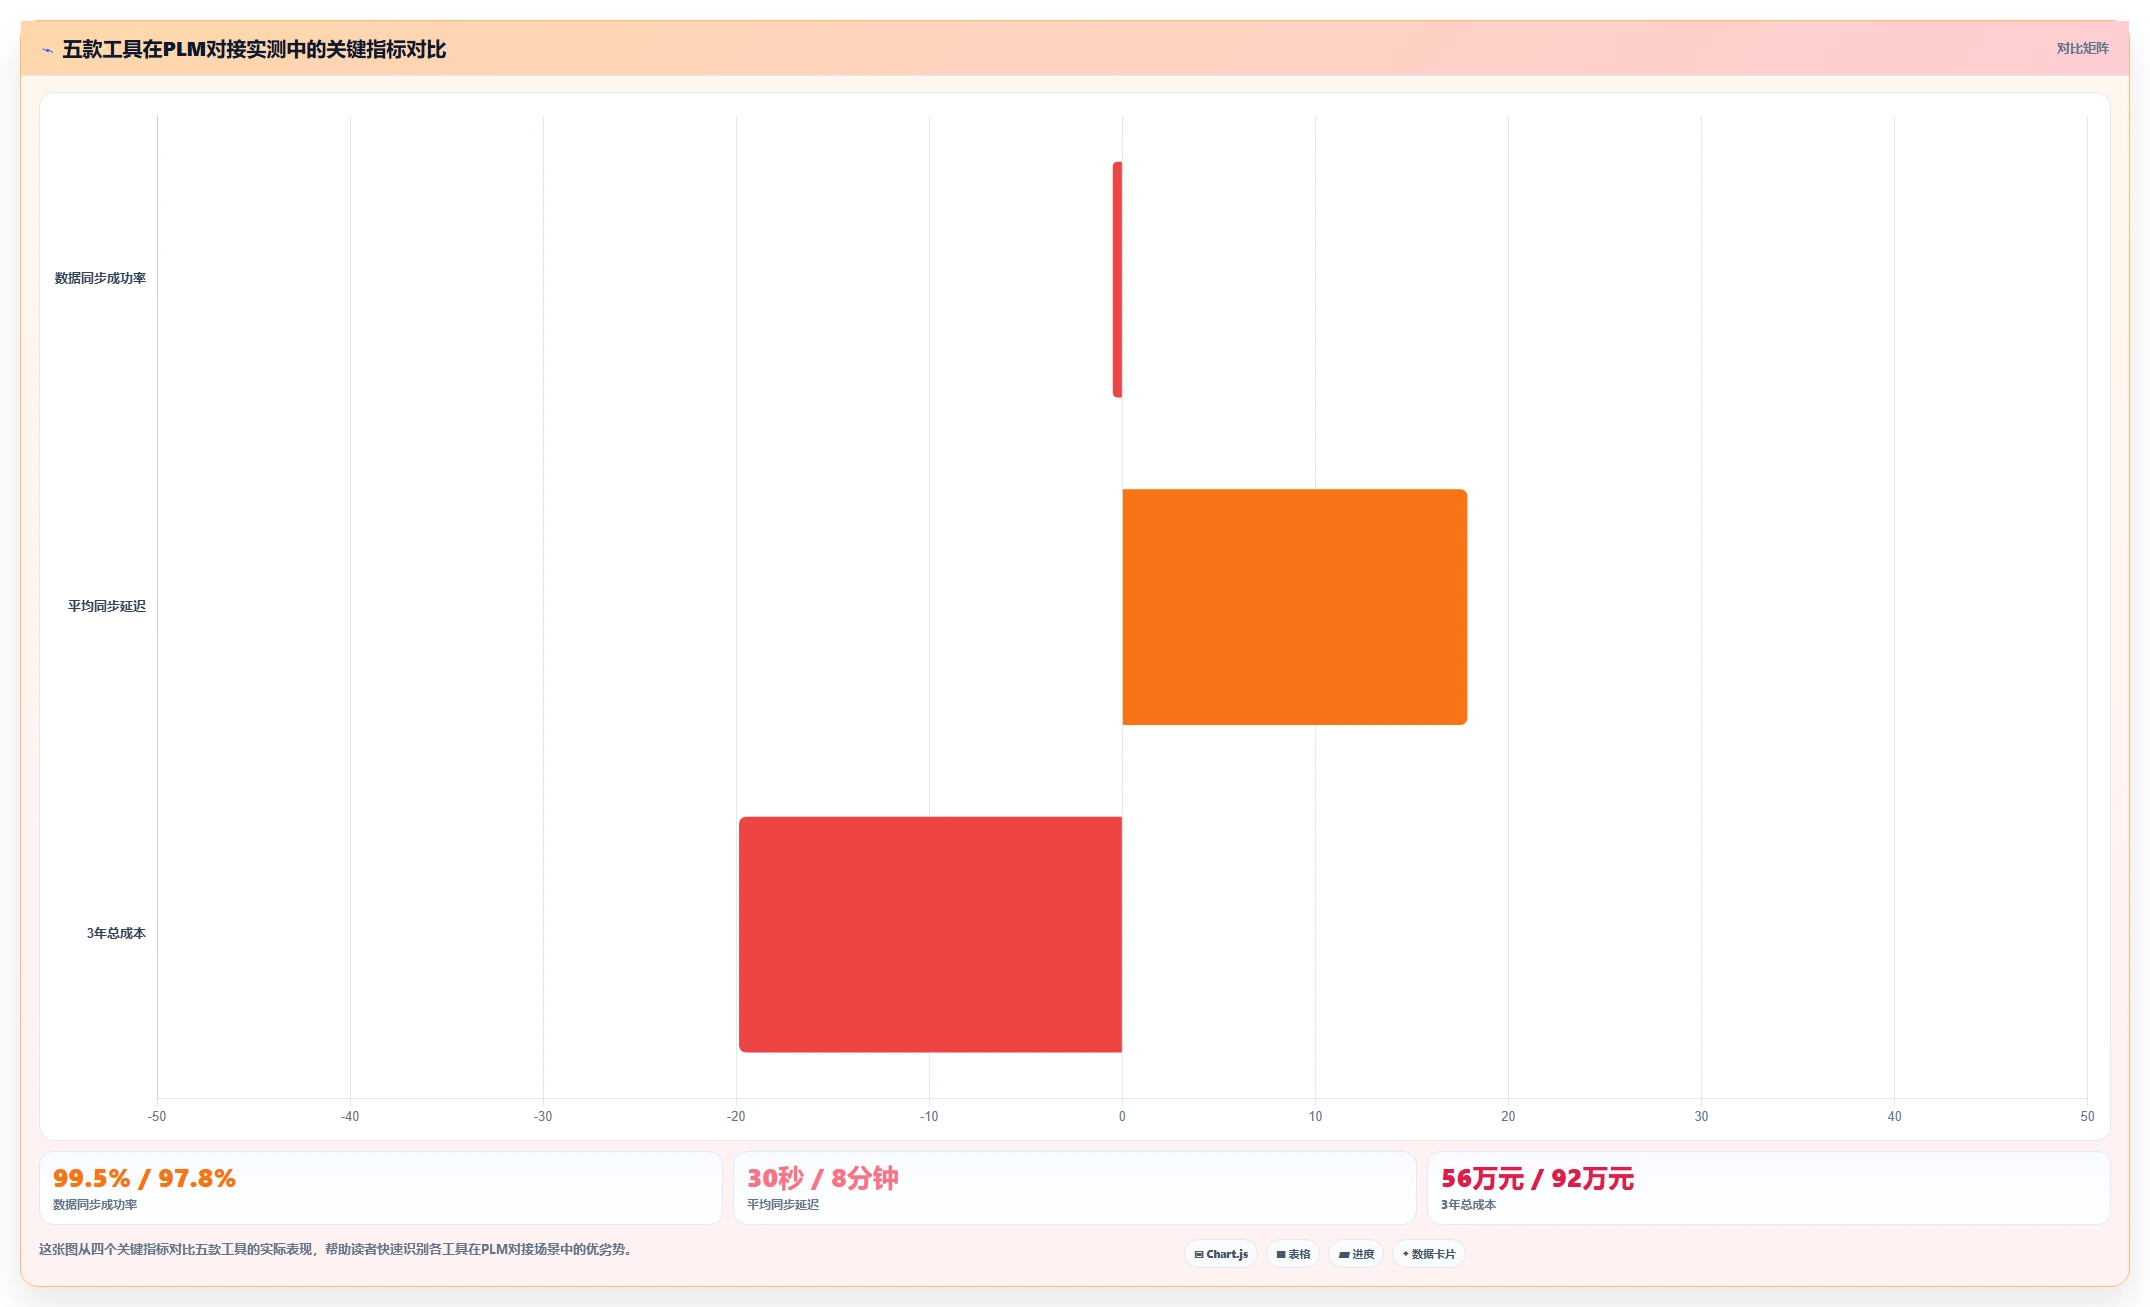This screenshot has width=2150, height=1307.
Task: Click the 30秒 / 8分钟 card value
Action: (x=823, y=1178)
